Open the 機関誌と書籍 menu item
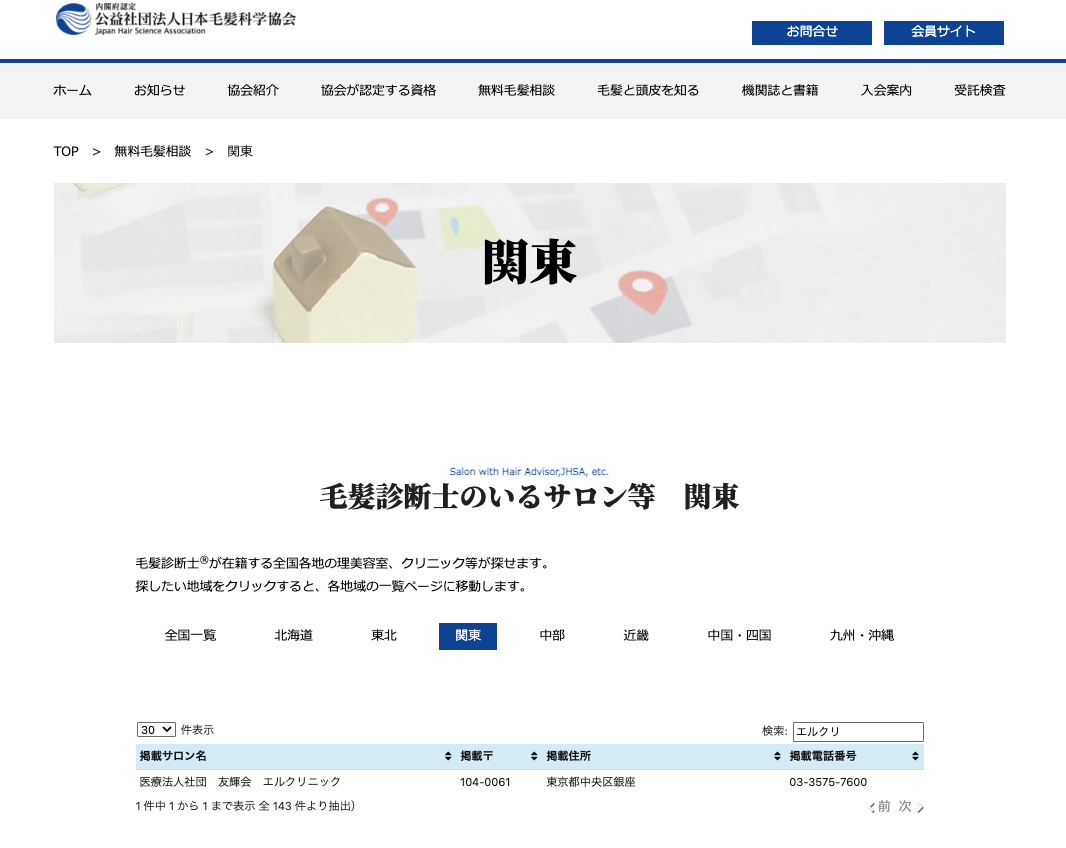This screenshot has height=848, width=1066. [780, 90]
